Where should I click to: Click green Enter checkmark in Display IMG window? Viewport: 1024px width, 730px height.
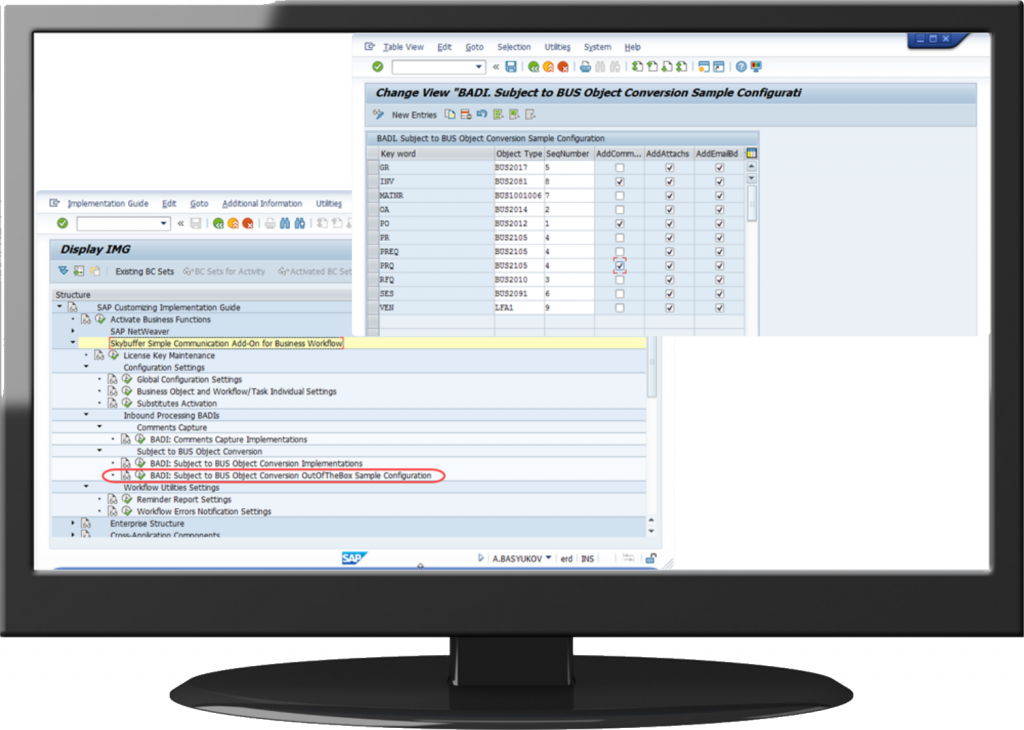pos(62,223)
